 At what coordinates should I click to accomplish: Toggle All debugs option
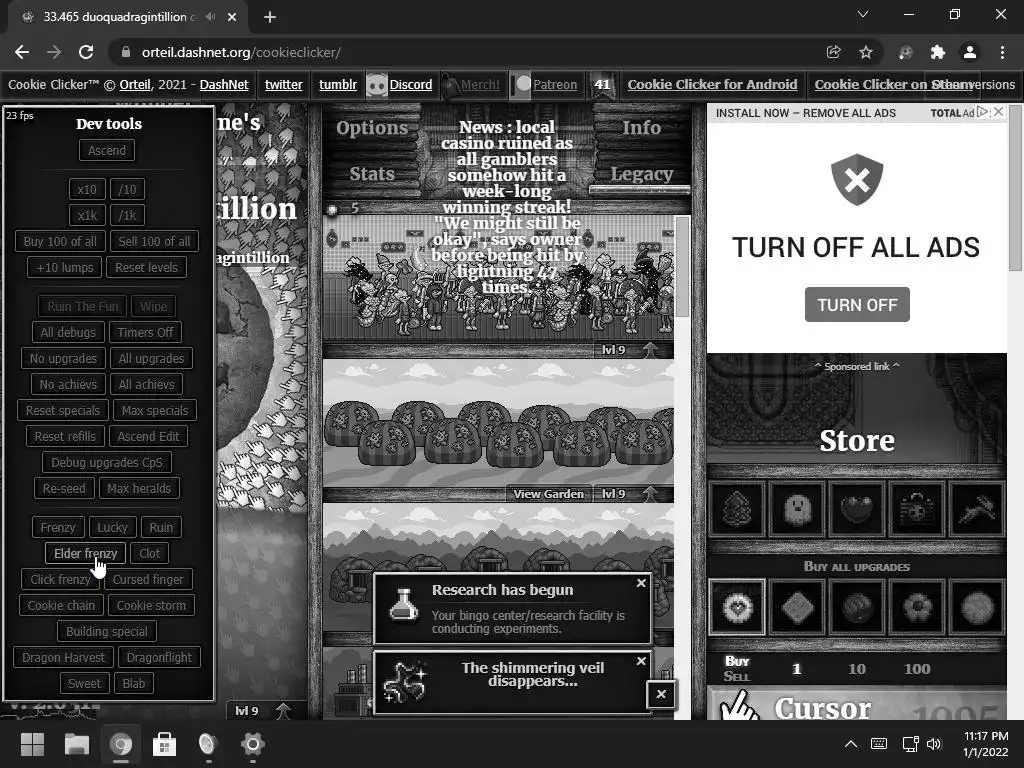click(68, 332)
